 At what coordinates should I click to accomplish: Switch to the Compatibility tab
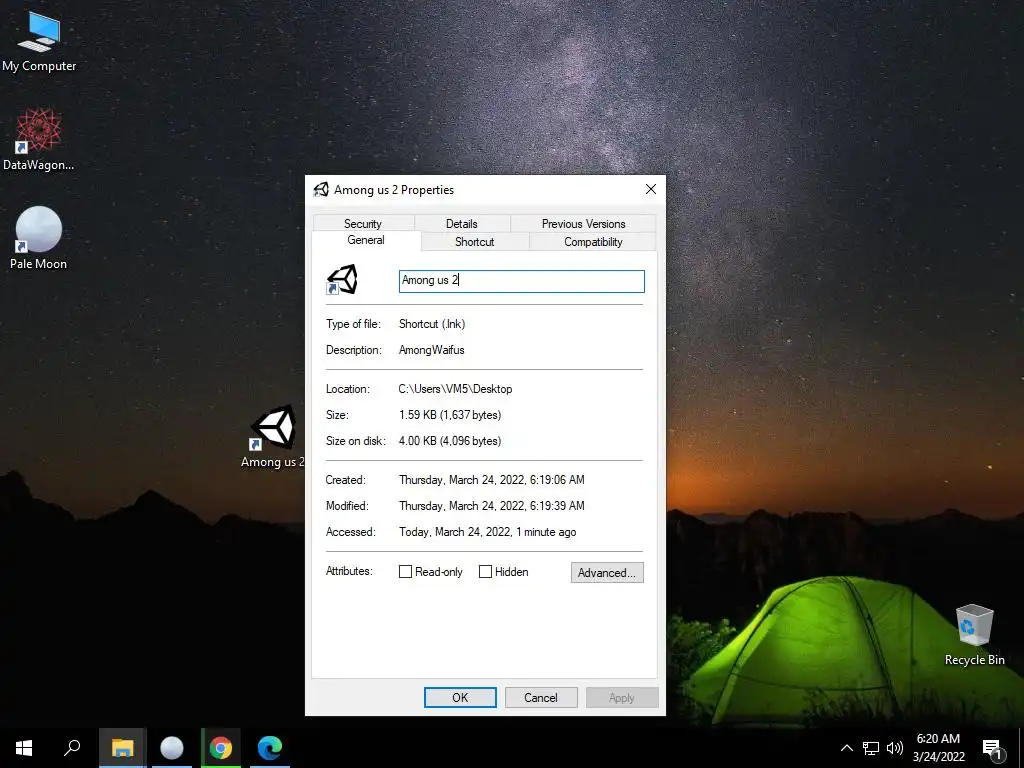click(x=593, y=242)
